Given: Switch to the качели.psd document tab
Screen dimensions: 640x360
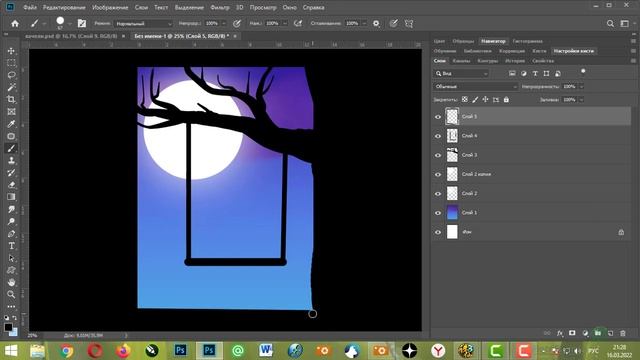Looking at the screenshot, I should click(x=71, y=36).
